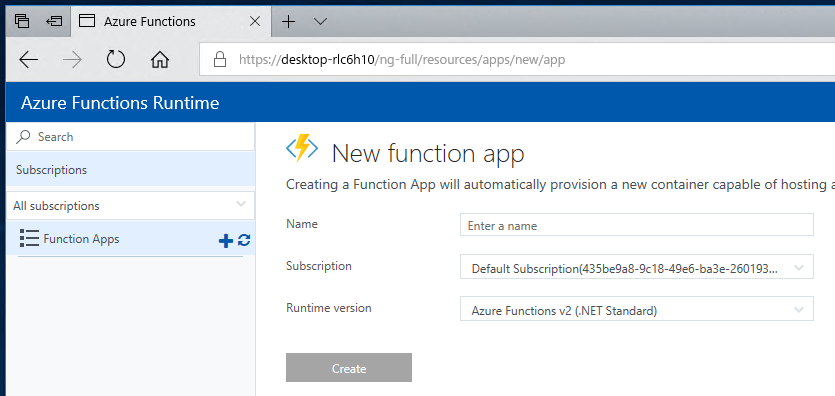The height and width of the screenshot is (396, 835).
Task: Go to the browser Home page
Action: [x=160, y=60]
